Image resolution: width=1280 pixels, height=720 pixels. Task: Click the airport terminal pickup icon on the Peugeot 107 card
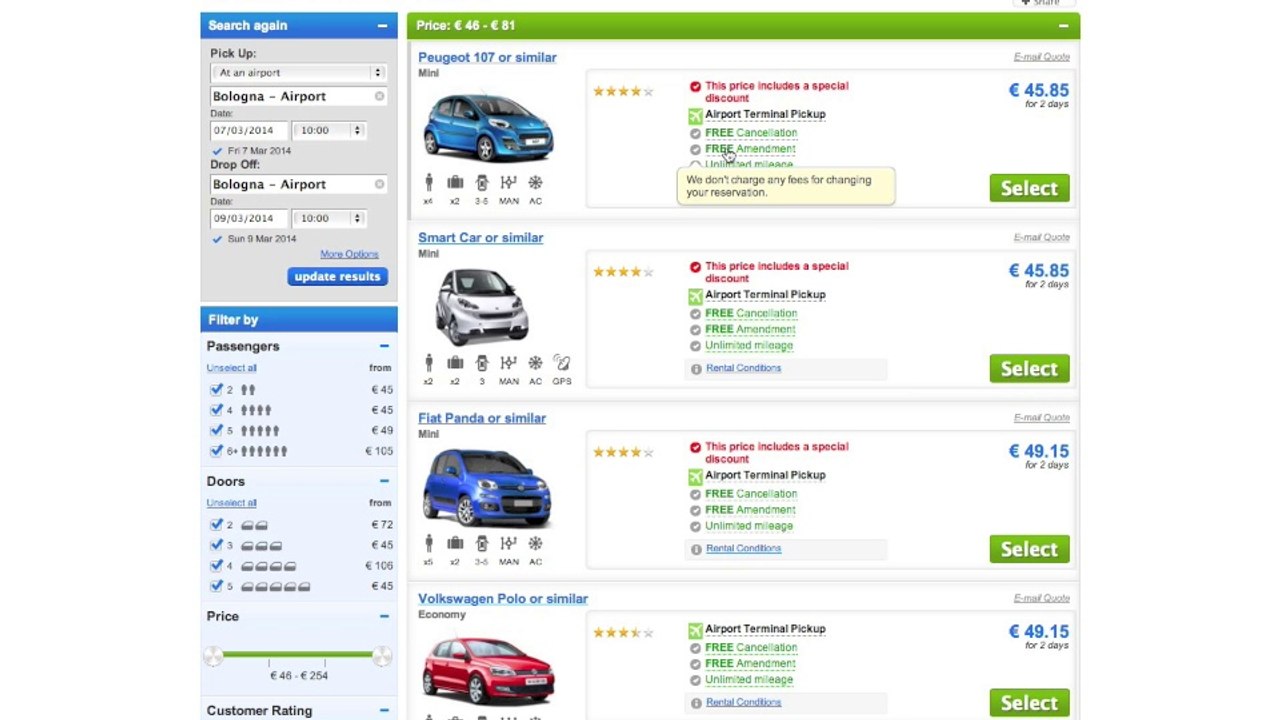tap(695, 115)
